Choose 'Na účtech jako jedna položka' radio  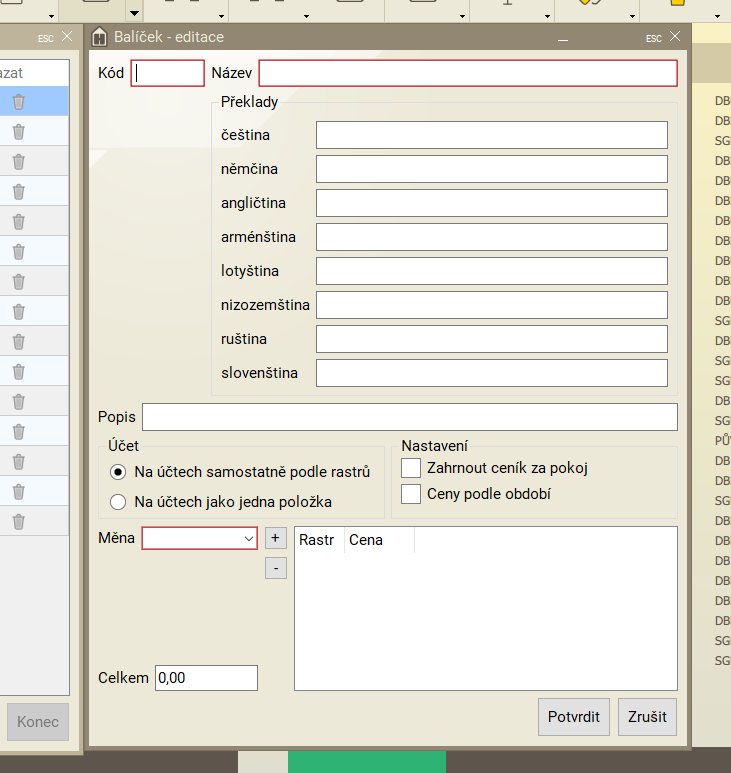pos(118,502)
